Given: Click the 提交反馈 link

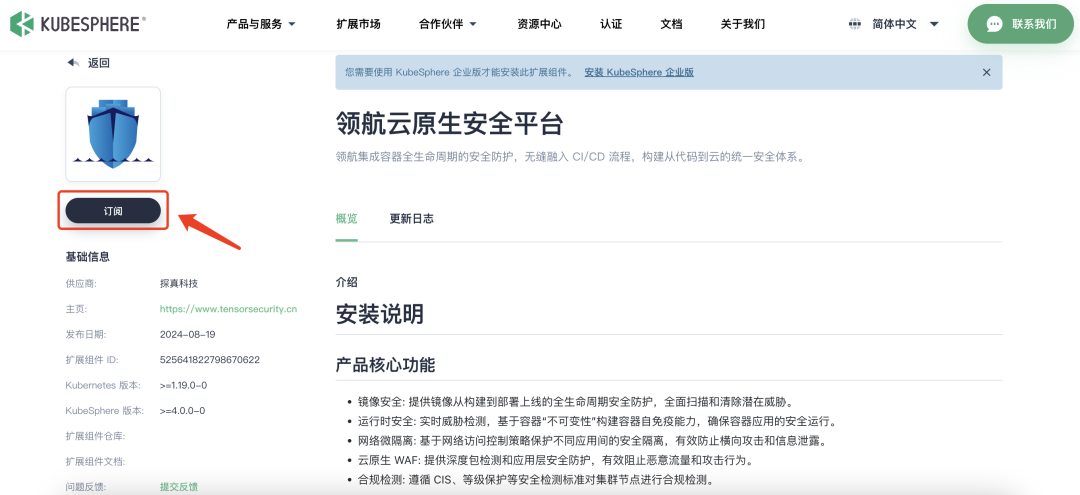Looking at the screenshot, I should pos(178,487).
